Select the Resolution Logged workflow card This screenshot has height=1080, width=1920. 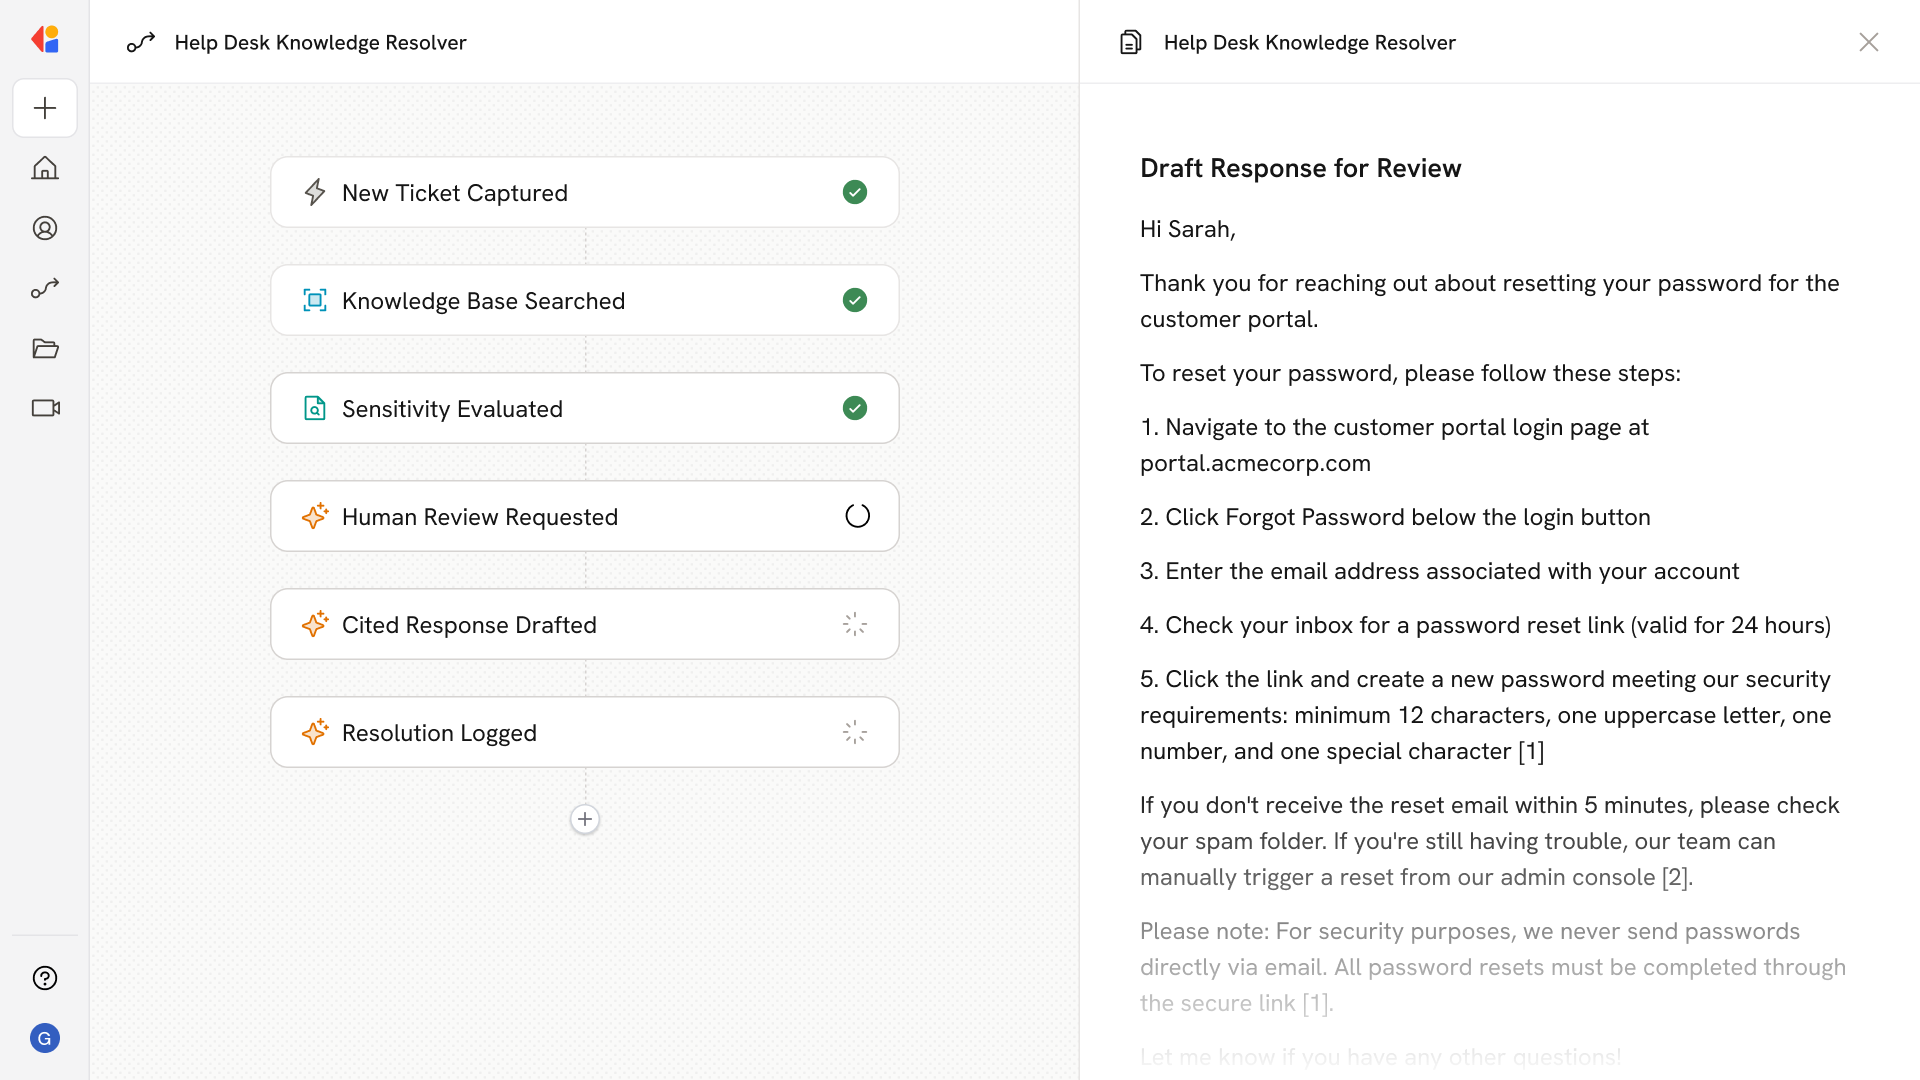[585, 732]
